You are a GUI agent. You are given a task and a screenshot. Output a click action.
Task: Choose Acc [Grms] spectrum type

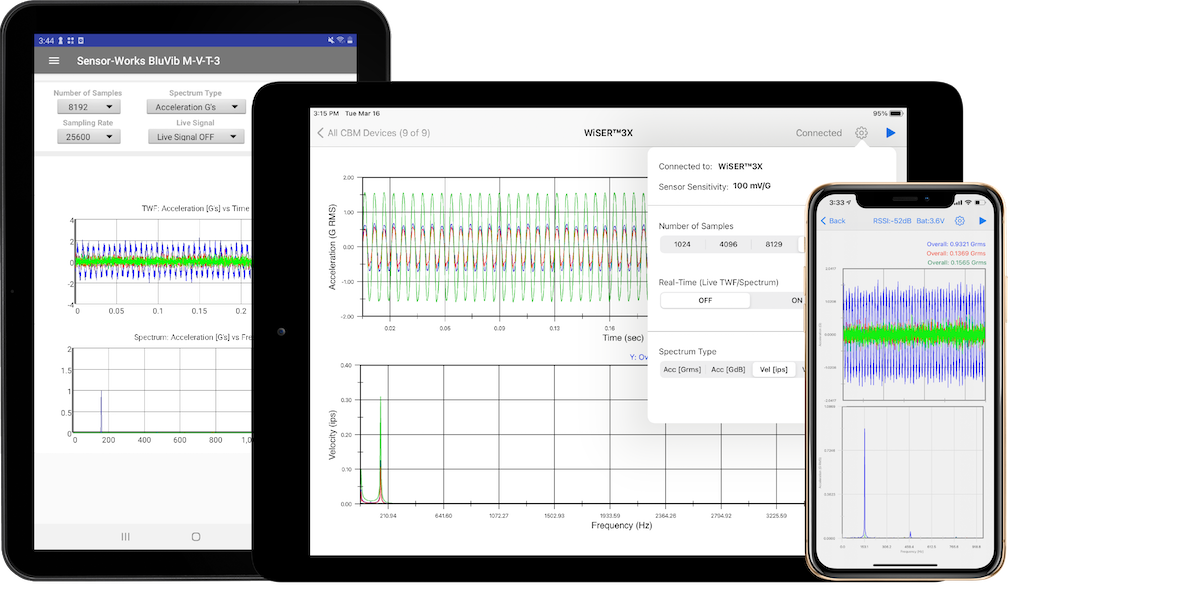point(683,370)
